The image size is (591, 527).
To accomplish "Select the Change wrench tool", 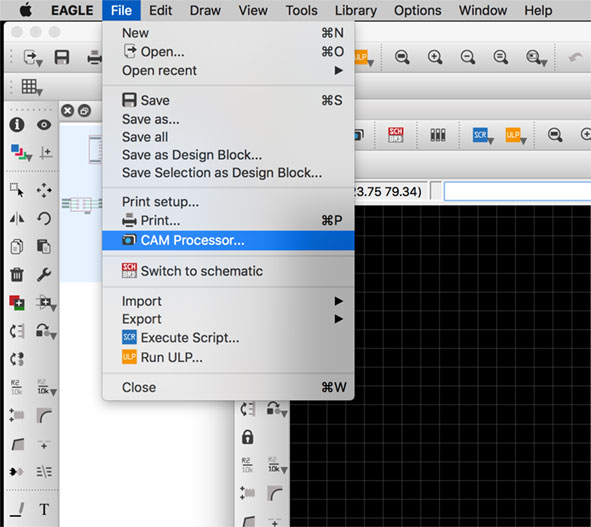I will [44, 274].
